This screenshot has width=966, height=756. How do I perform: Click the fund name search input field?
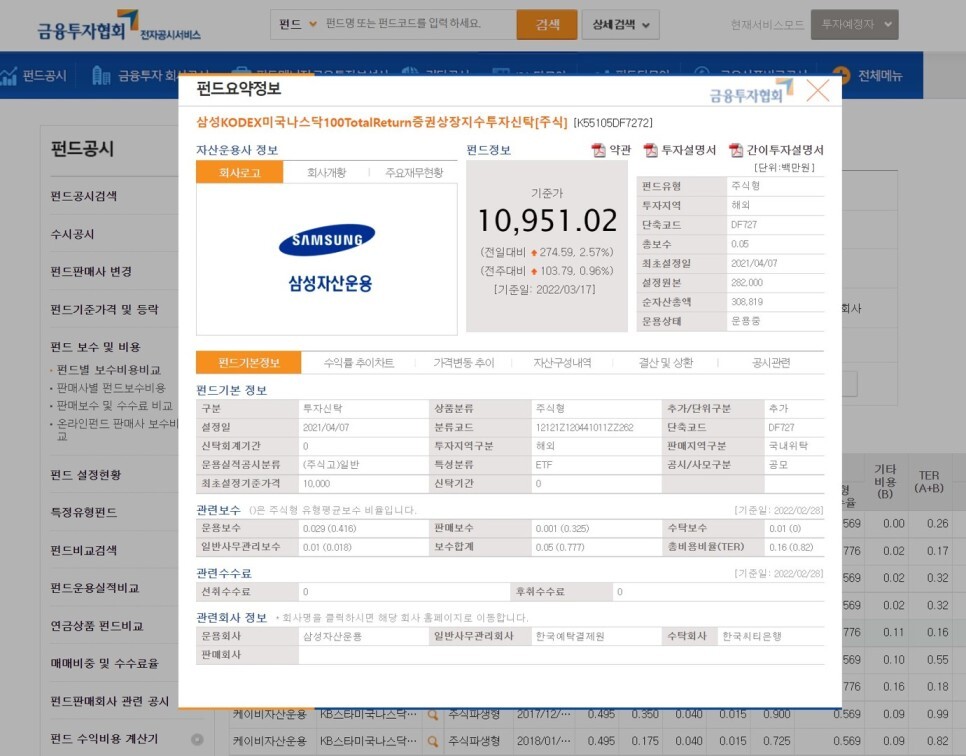click(418, 24)
